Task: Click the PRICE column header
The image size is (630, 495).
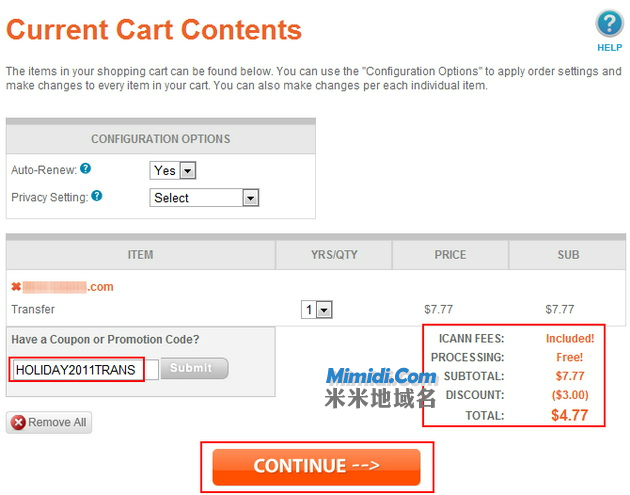Action: click(x=450, y=255)
